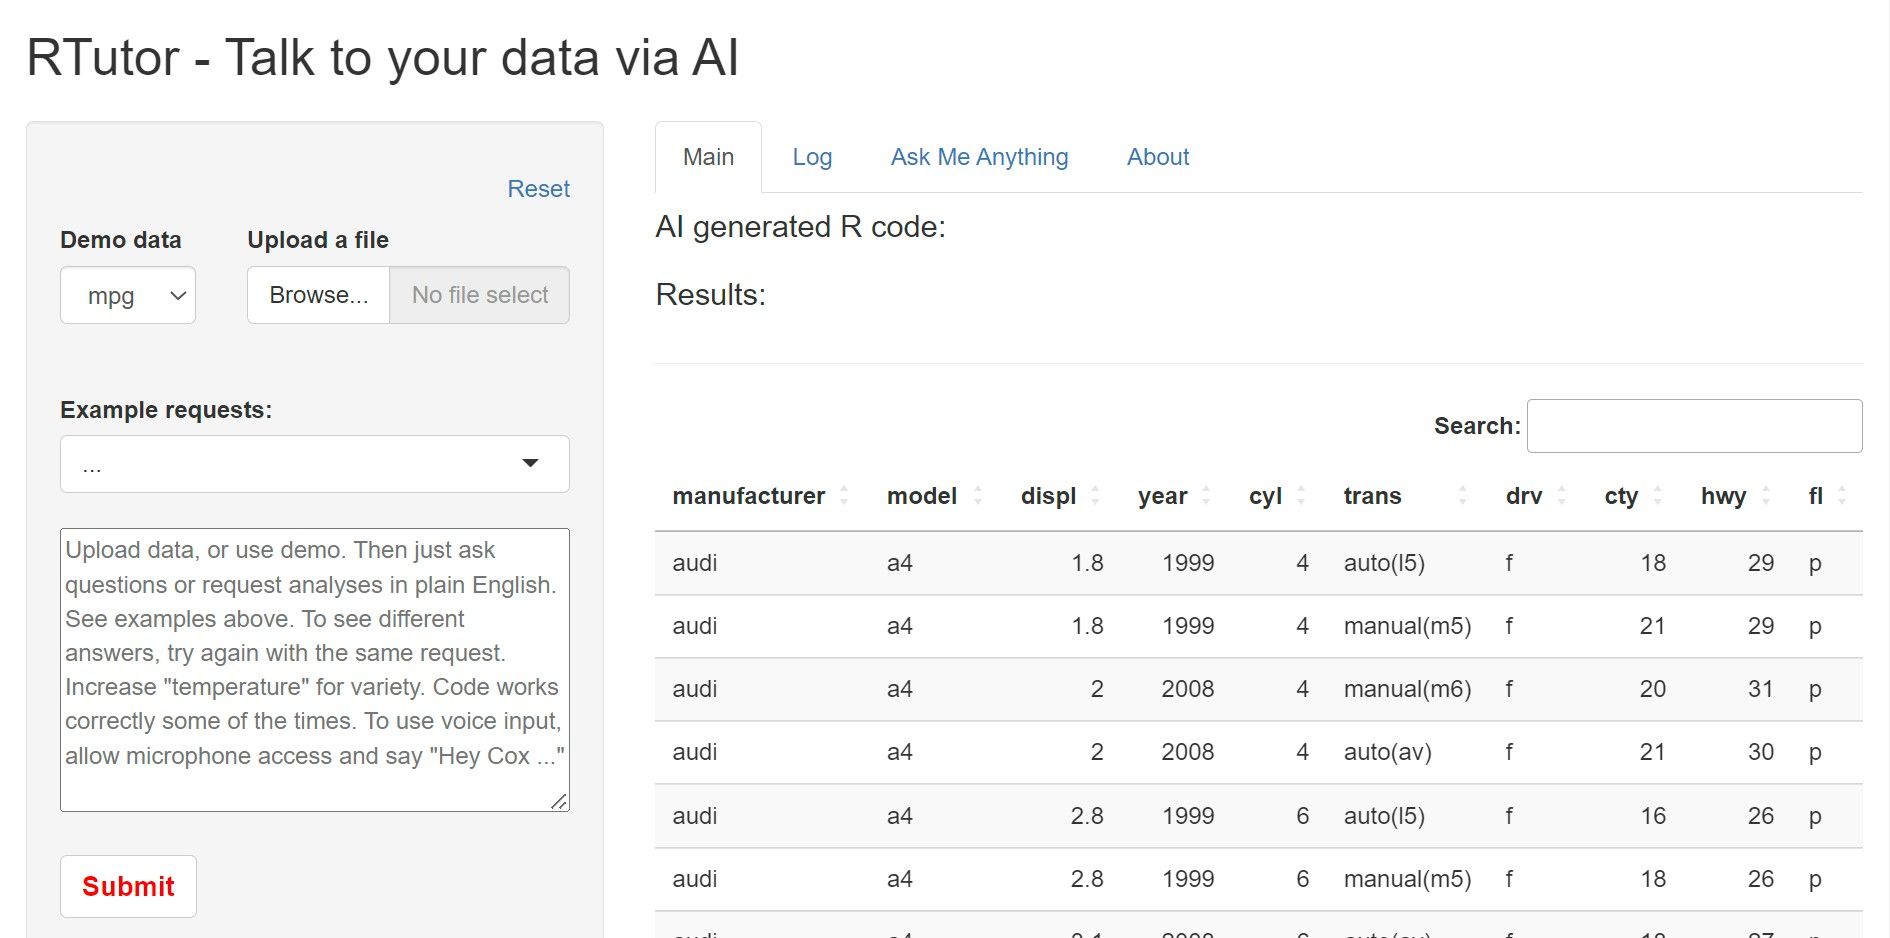Viewport: 1890px width, 938px height.
Task: Switch to the Log tab
Action: coord(811,158)
